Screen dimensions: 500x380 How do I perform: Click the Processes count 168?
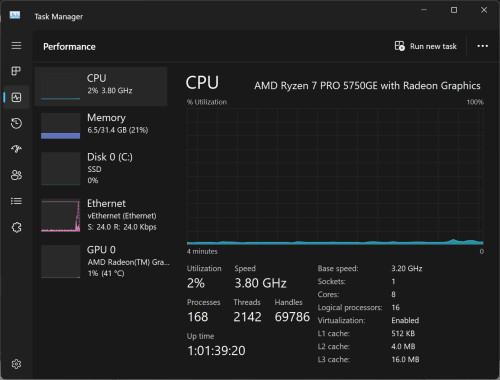click(x=198, y=317)
